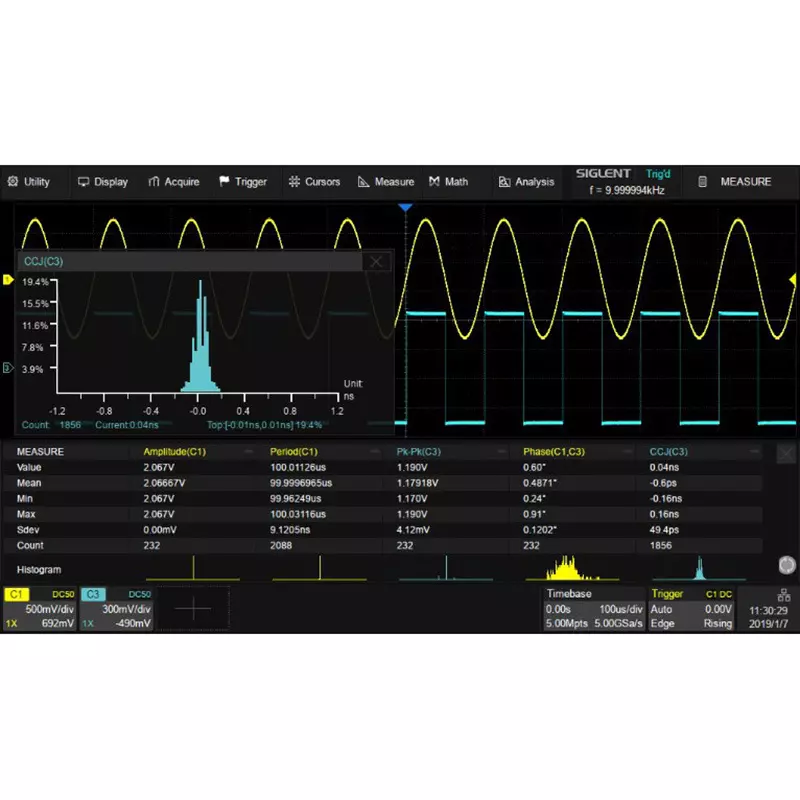Close the measurement statistics table
Viewport: 800px width, 800px height.
click(x=786, y=453)
